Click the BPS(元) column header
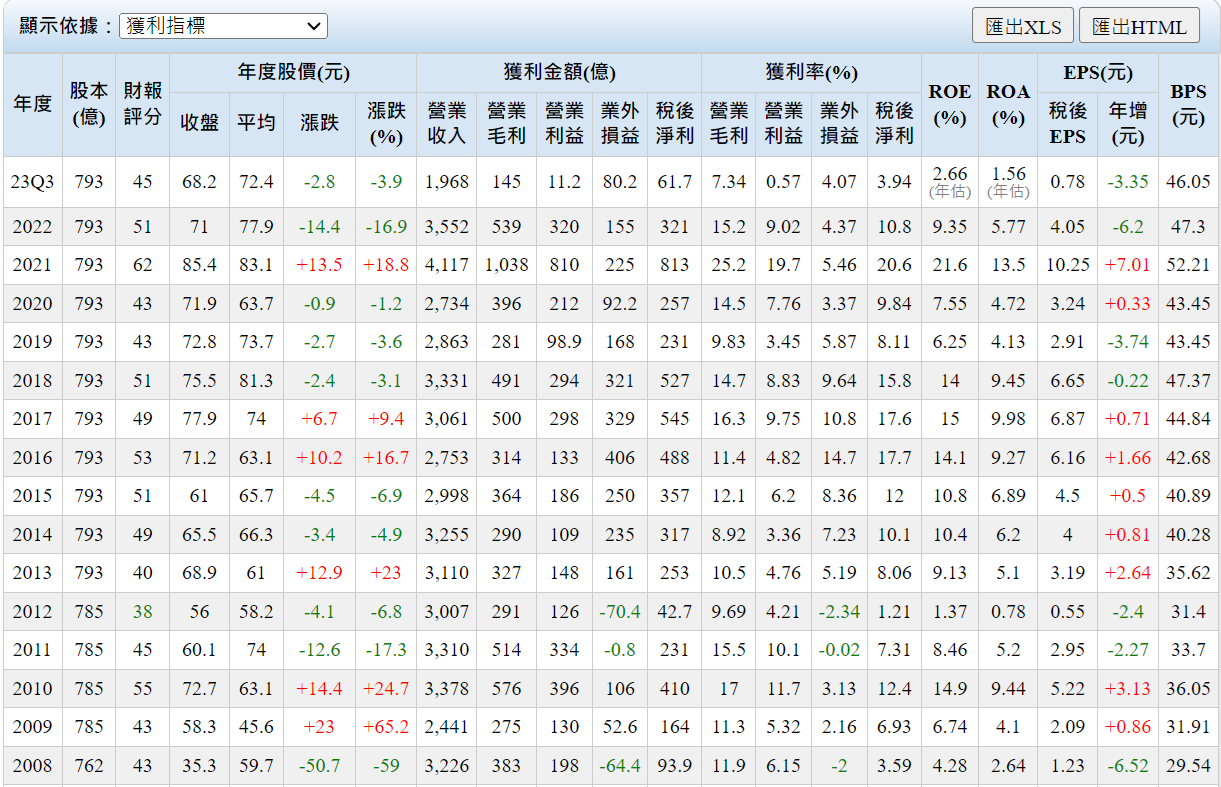This screenshot has width=1221, height=787. pyautogui.click(x=1188, y=104)
